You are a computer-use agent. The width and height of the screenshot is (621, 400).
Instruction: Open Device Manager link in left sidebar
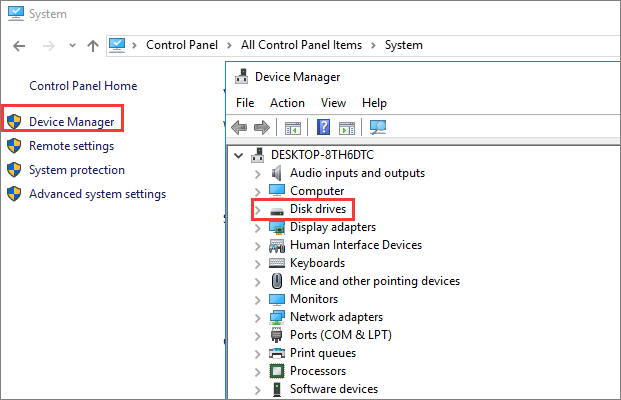click(x=71, y=122)
